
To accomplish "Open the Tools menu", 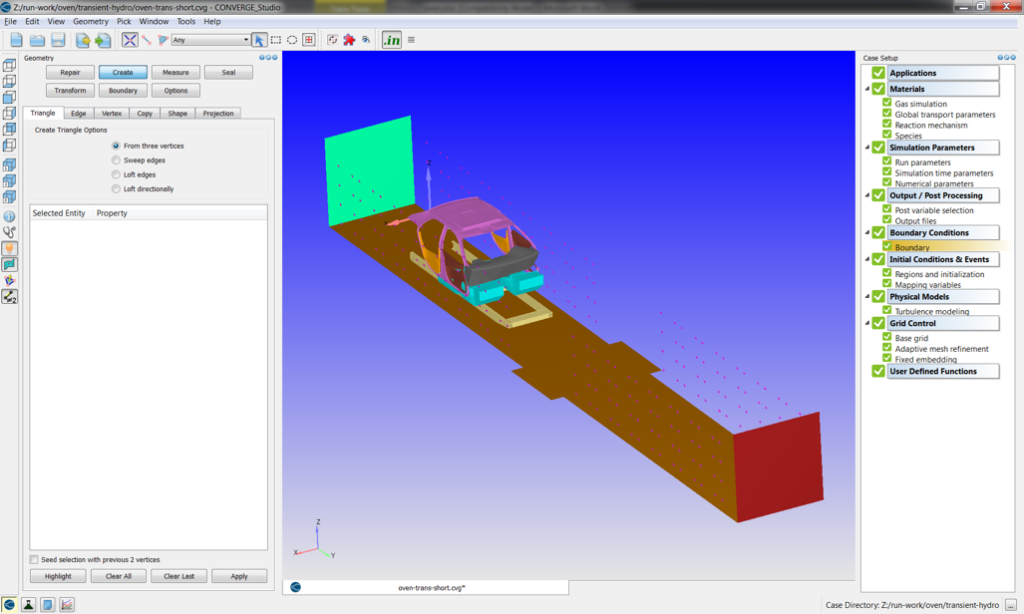I will click(x=186, y=22).
